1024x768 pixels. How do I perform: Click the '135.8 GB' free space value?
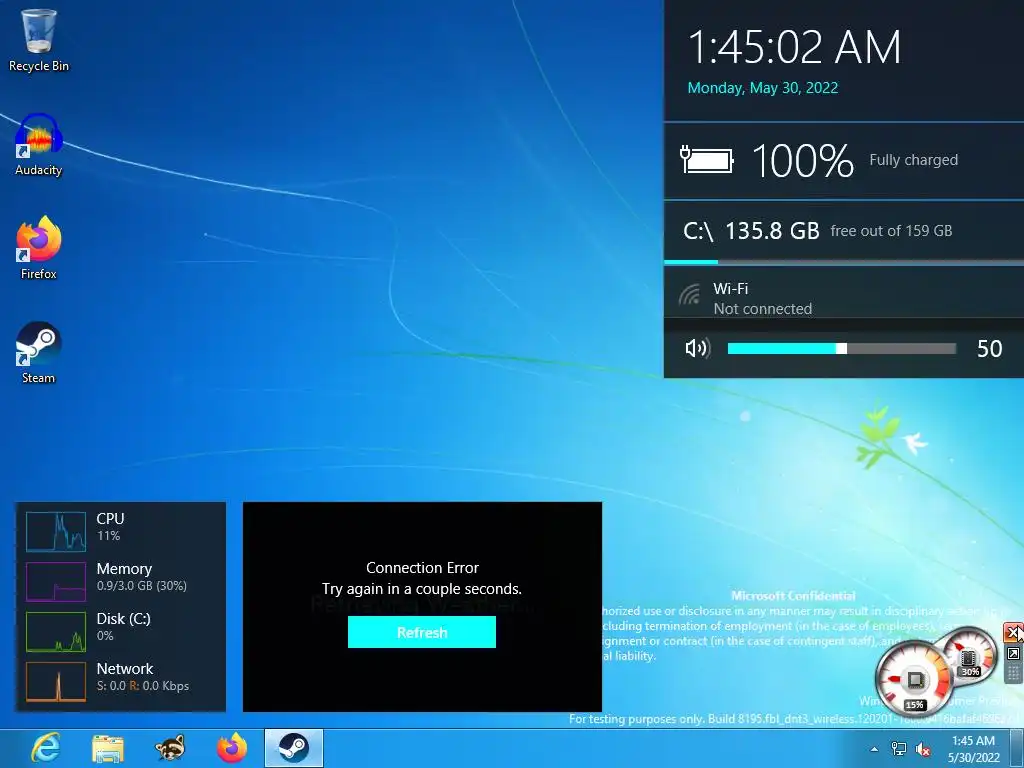click(x=772, y=231)
